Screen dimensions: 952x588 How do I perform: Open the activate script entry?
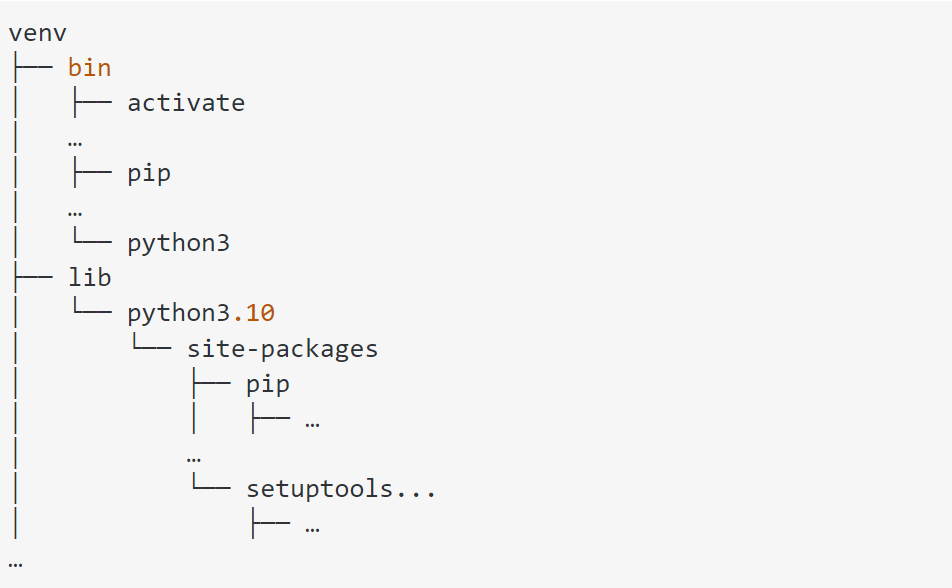185,103
